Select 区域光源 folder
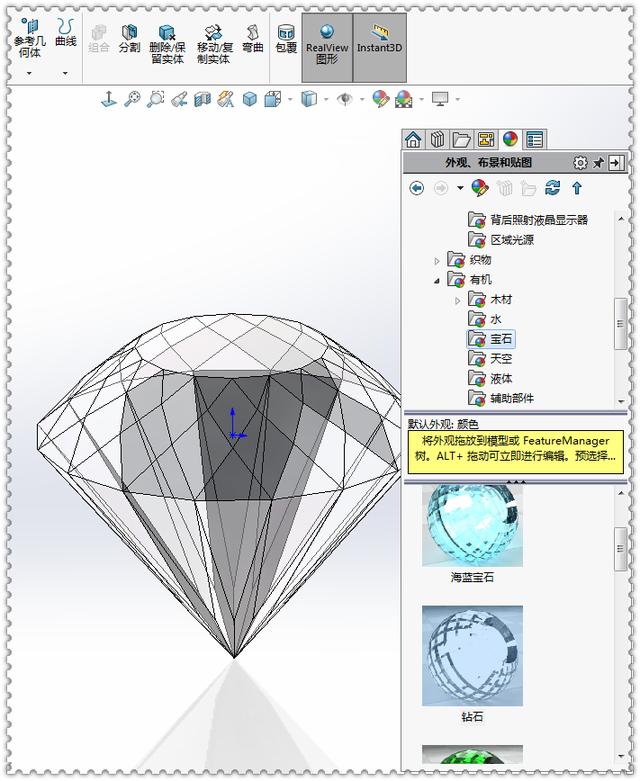The height and width of the screenshot is (781, 640). 501,240
